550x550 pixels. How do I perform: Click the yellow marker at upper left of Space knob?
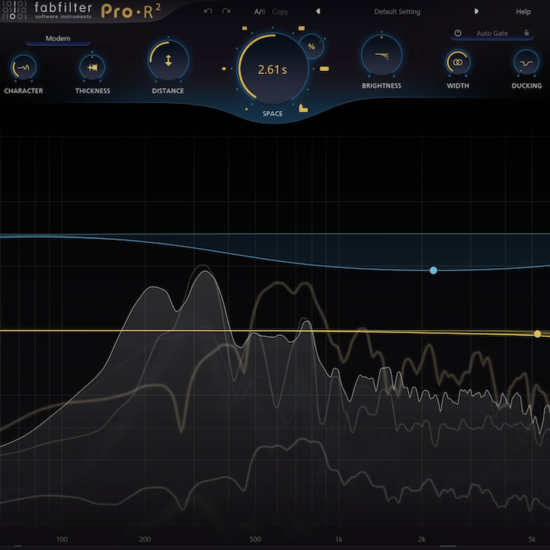coord(244,28)
